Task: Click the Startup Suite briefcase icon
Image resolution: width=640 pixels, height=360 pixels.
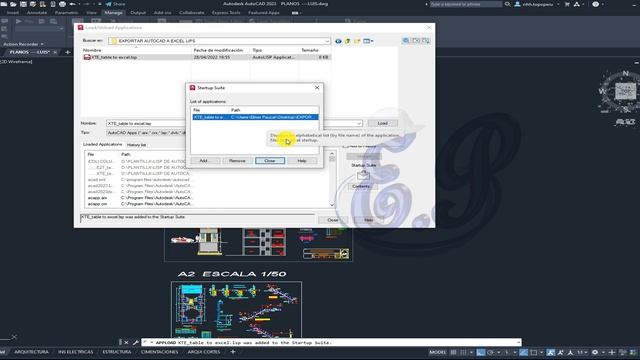Action: [x=363, y=176]
